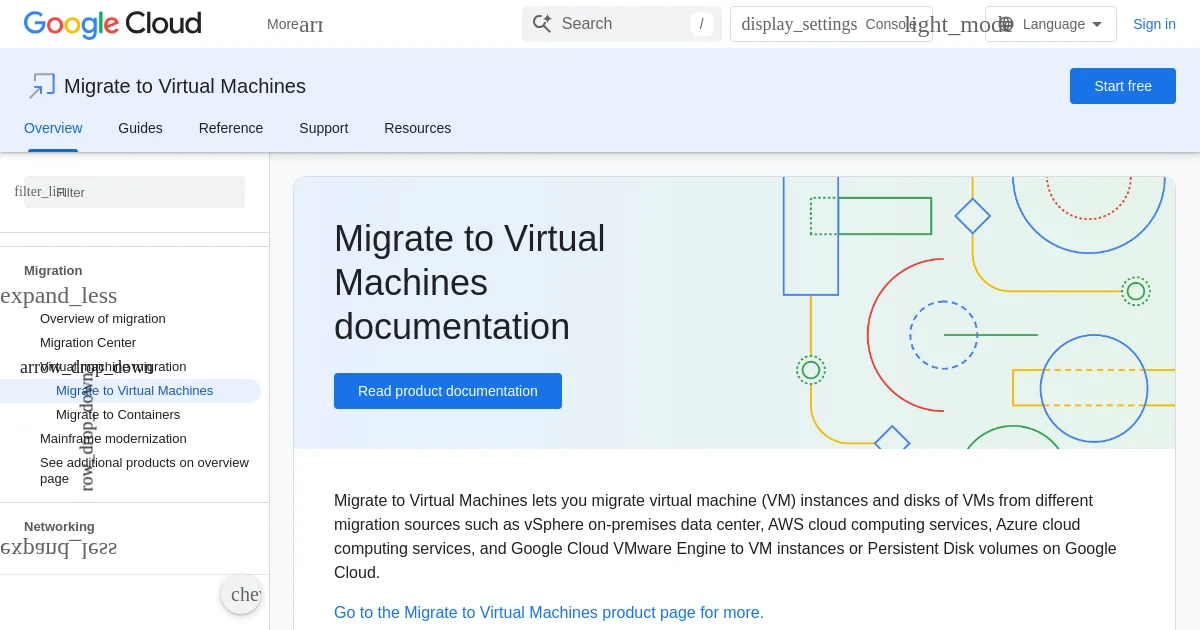The width and height of the screenshot is (1200, 630).
Task: Expand the Networking section
Action: point(58,547)
